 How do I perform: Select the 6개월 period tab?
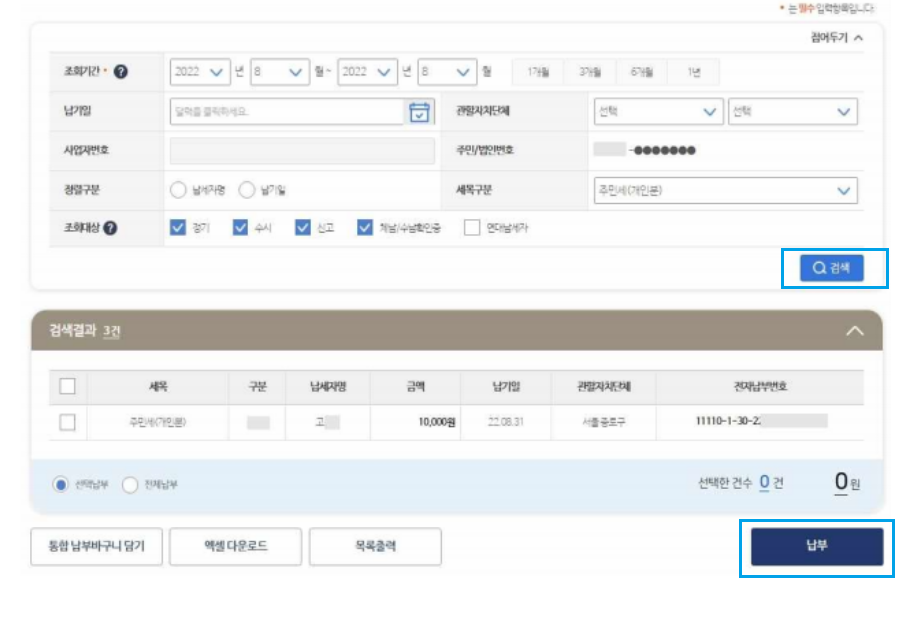pos(642,72)
